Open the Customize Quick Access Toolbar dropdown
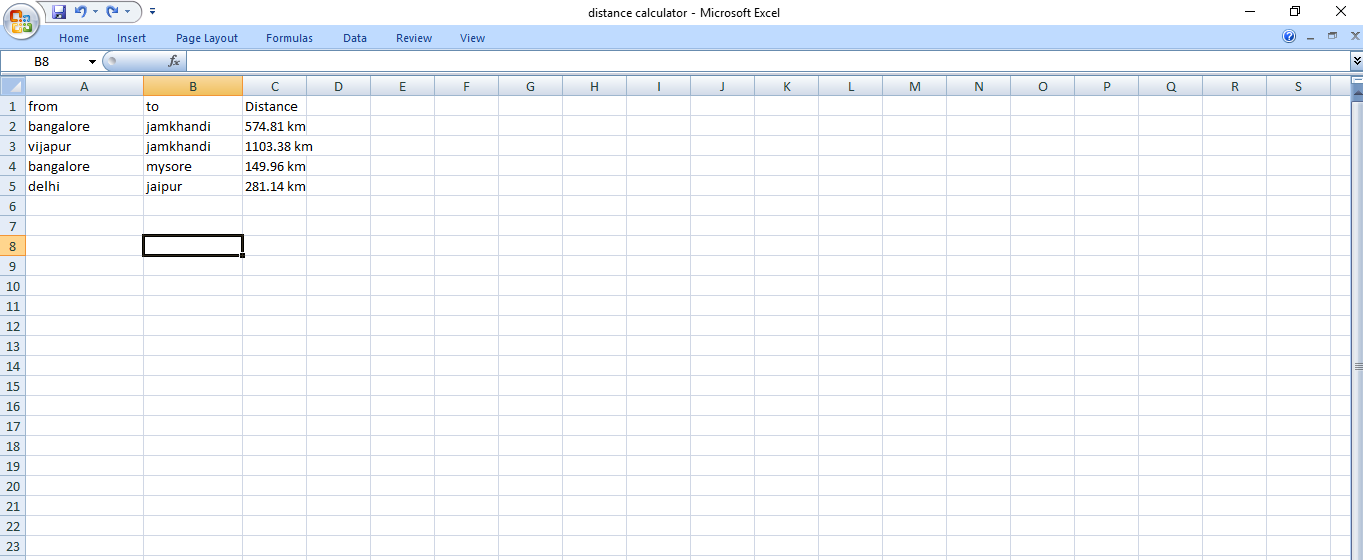 tap(152, 12)
